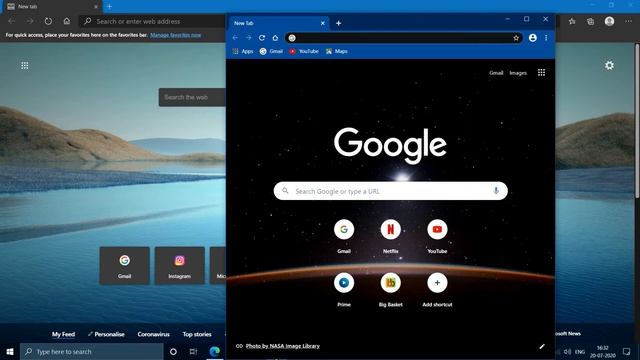Open the Prime shortcut tile
Viewport: 640px width, 360px height.
click(x=344, y=289)
